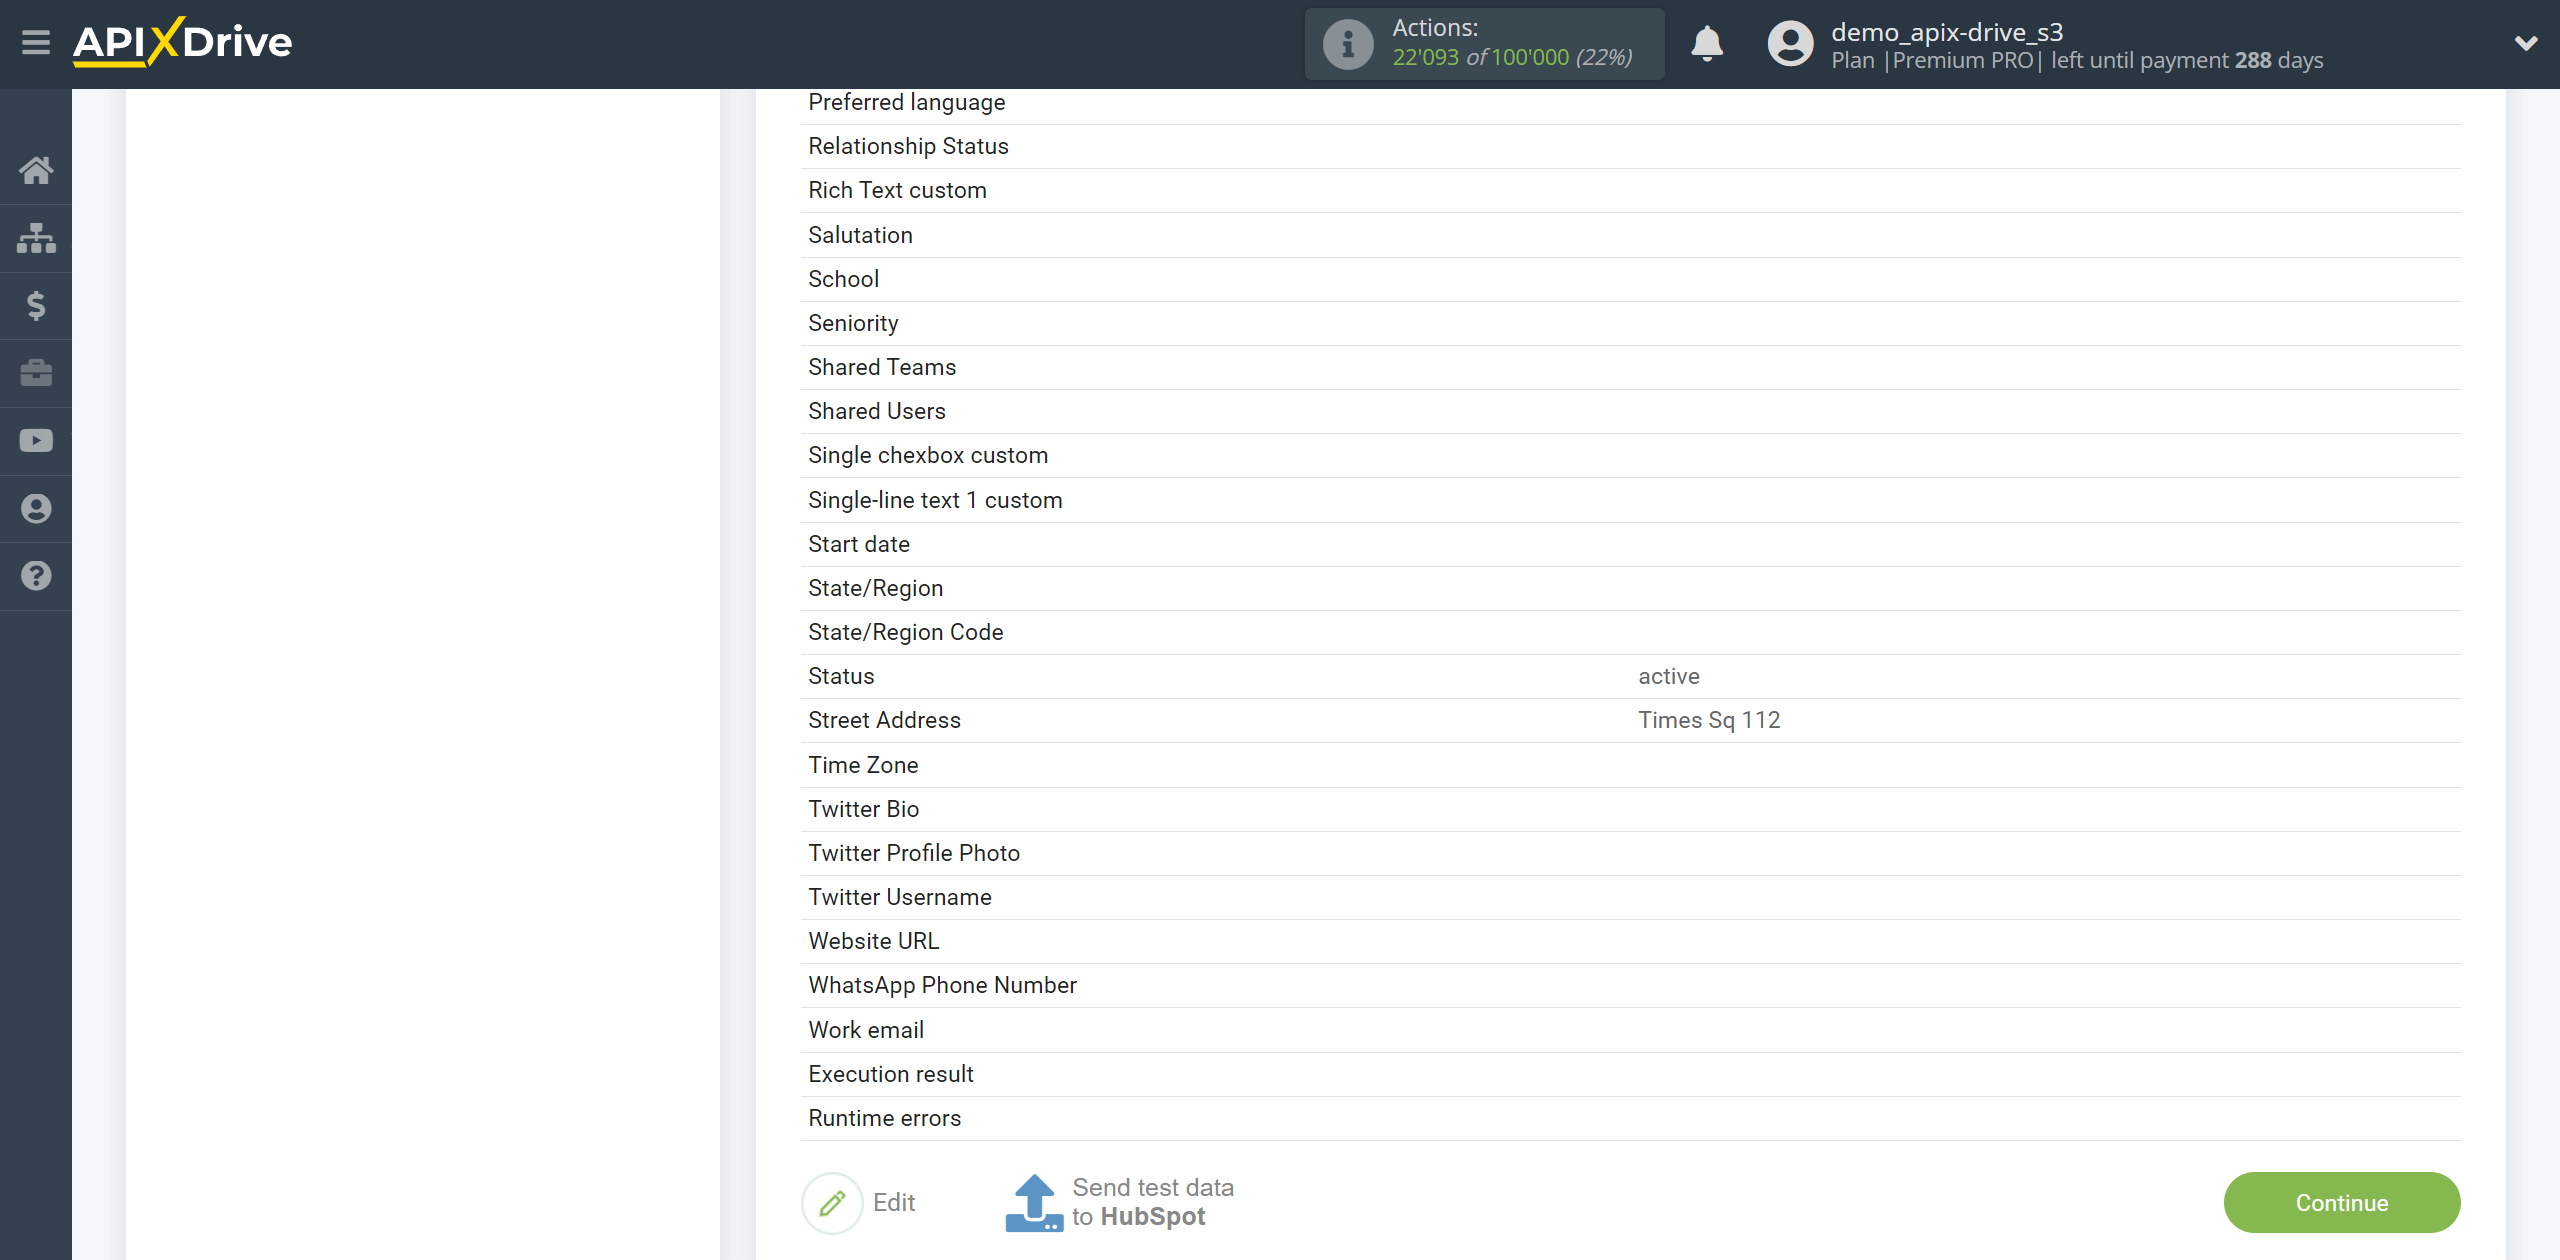Open the Home sidebar icon
2560x1260 pixels.
[36, 170]
